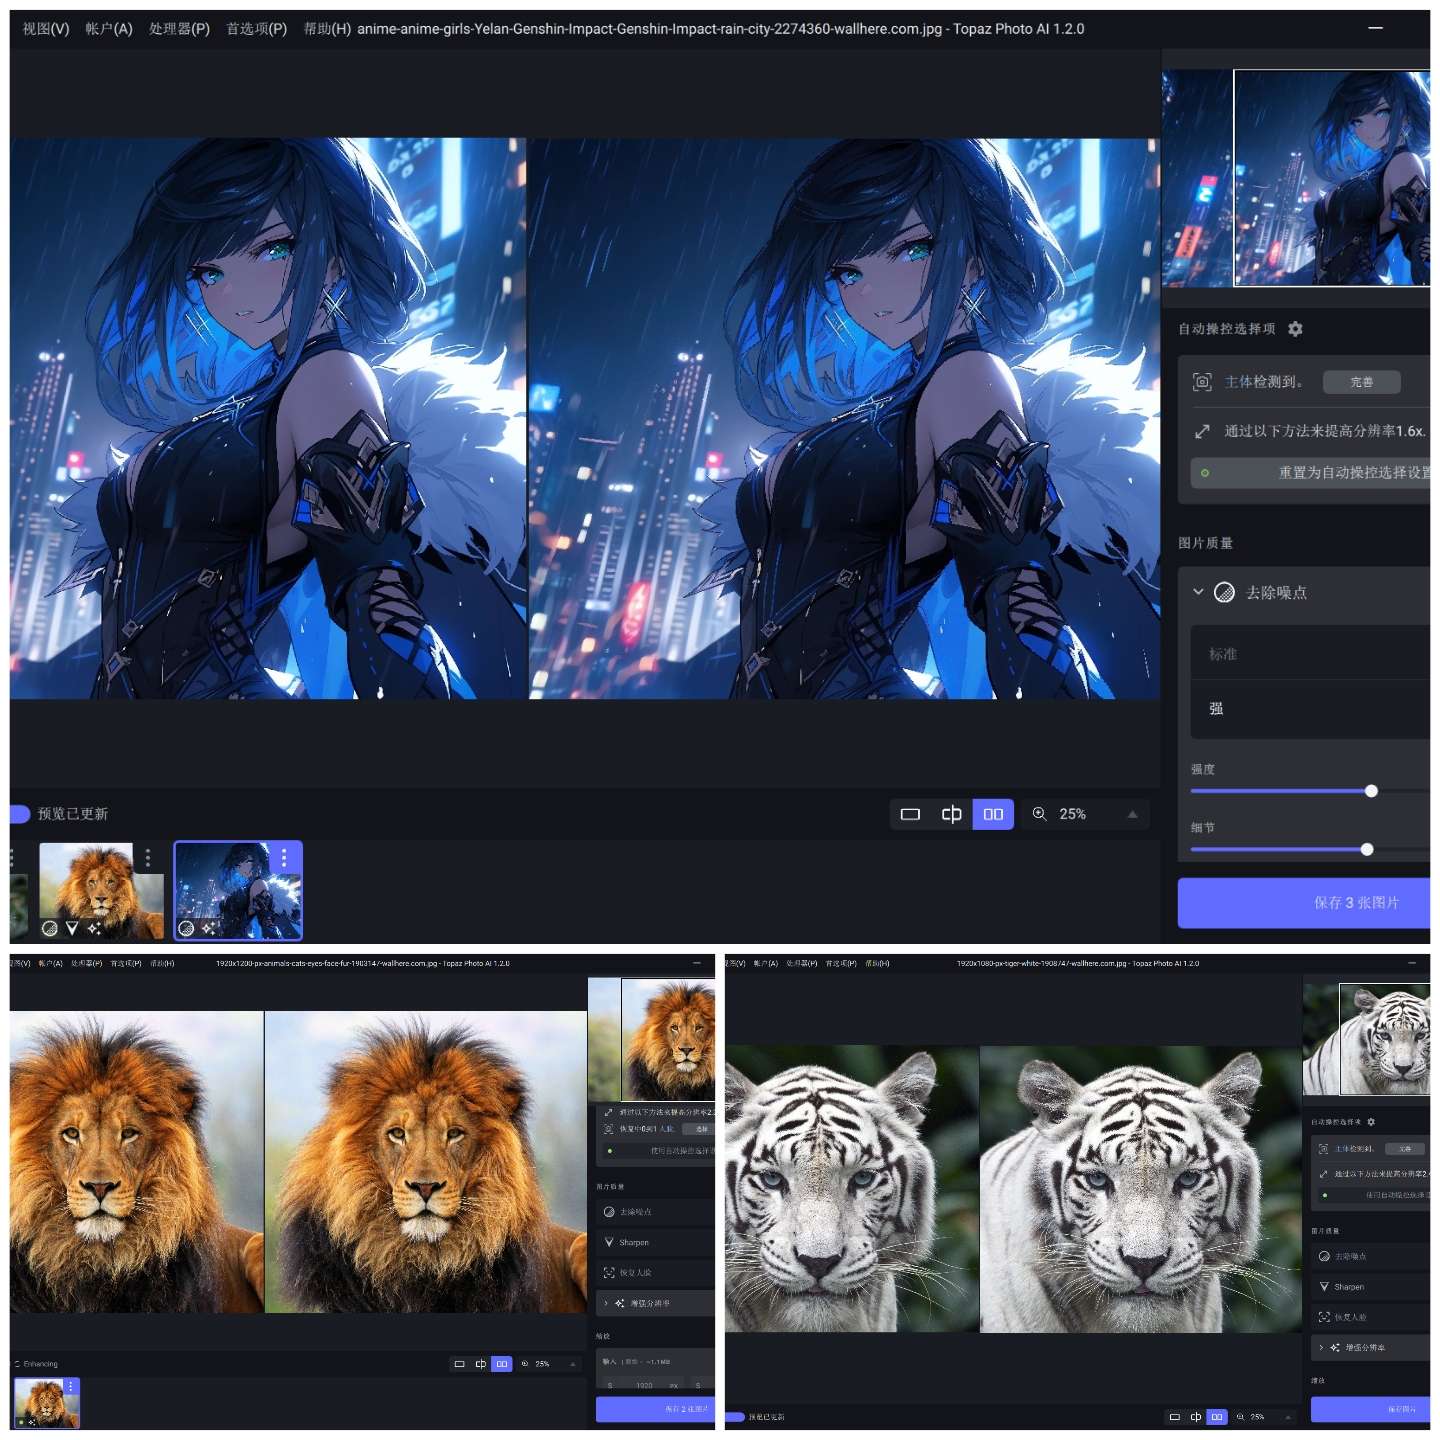Open the 帮助(H) menu in top window

(327, 29)
